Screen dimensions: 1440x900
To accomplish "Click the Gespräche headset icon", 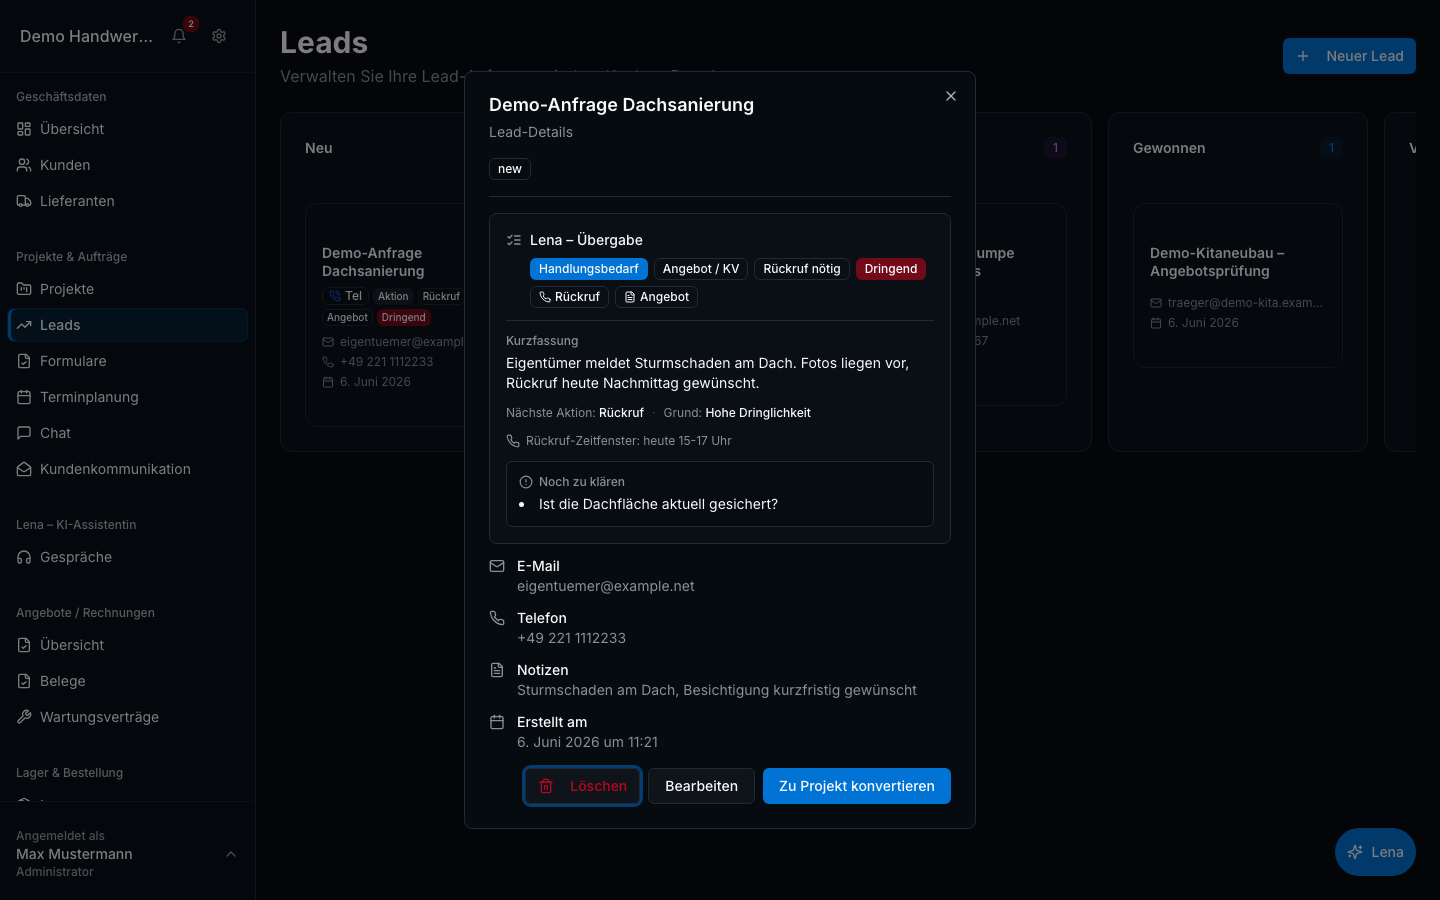I will point(24,557).
